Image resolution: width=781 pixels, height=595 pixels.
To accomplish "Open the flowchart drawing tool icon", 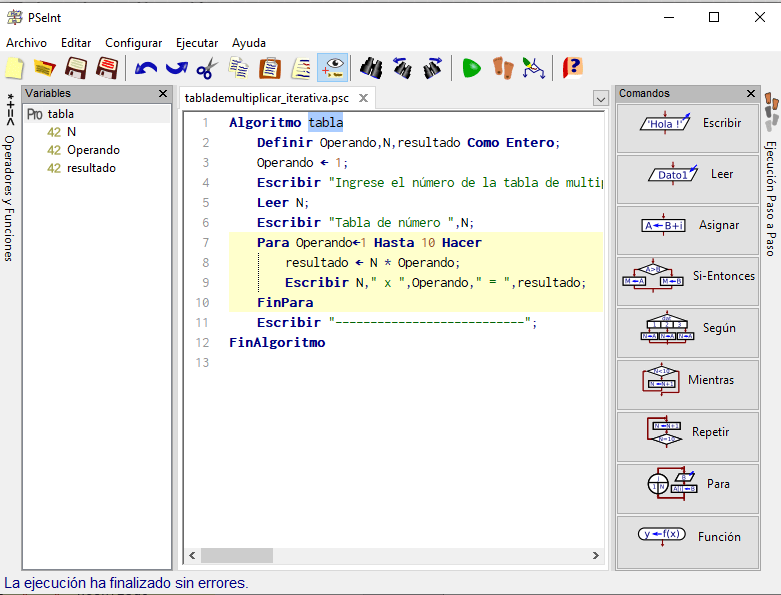I will coord(533,68).
